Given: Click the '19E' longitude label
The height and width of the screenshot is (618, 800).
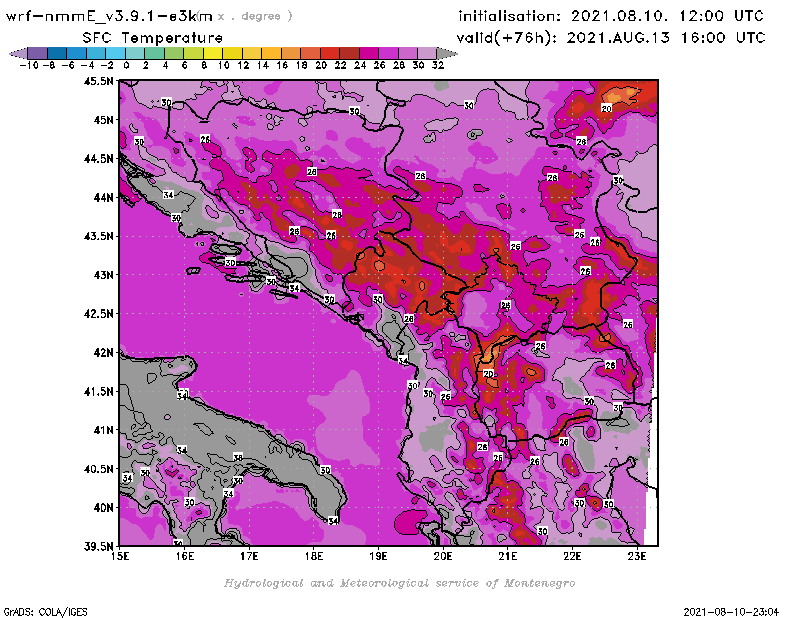Looking at the screenshot, I should coord(379,556).
